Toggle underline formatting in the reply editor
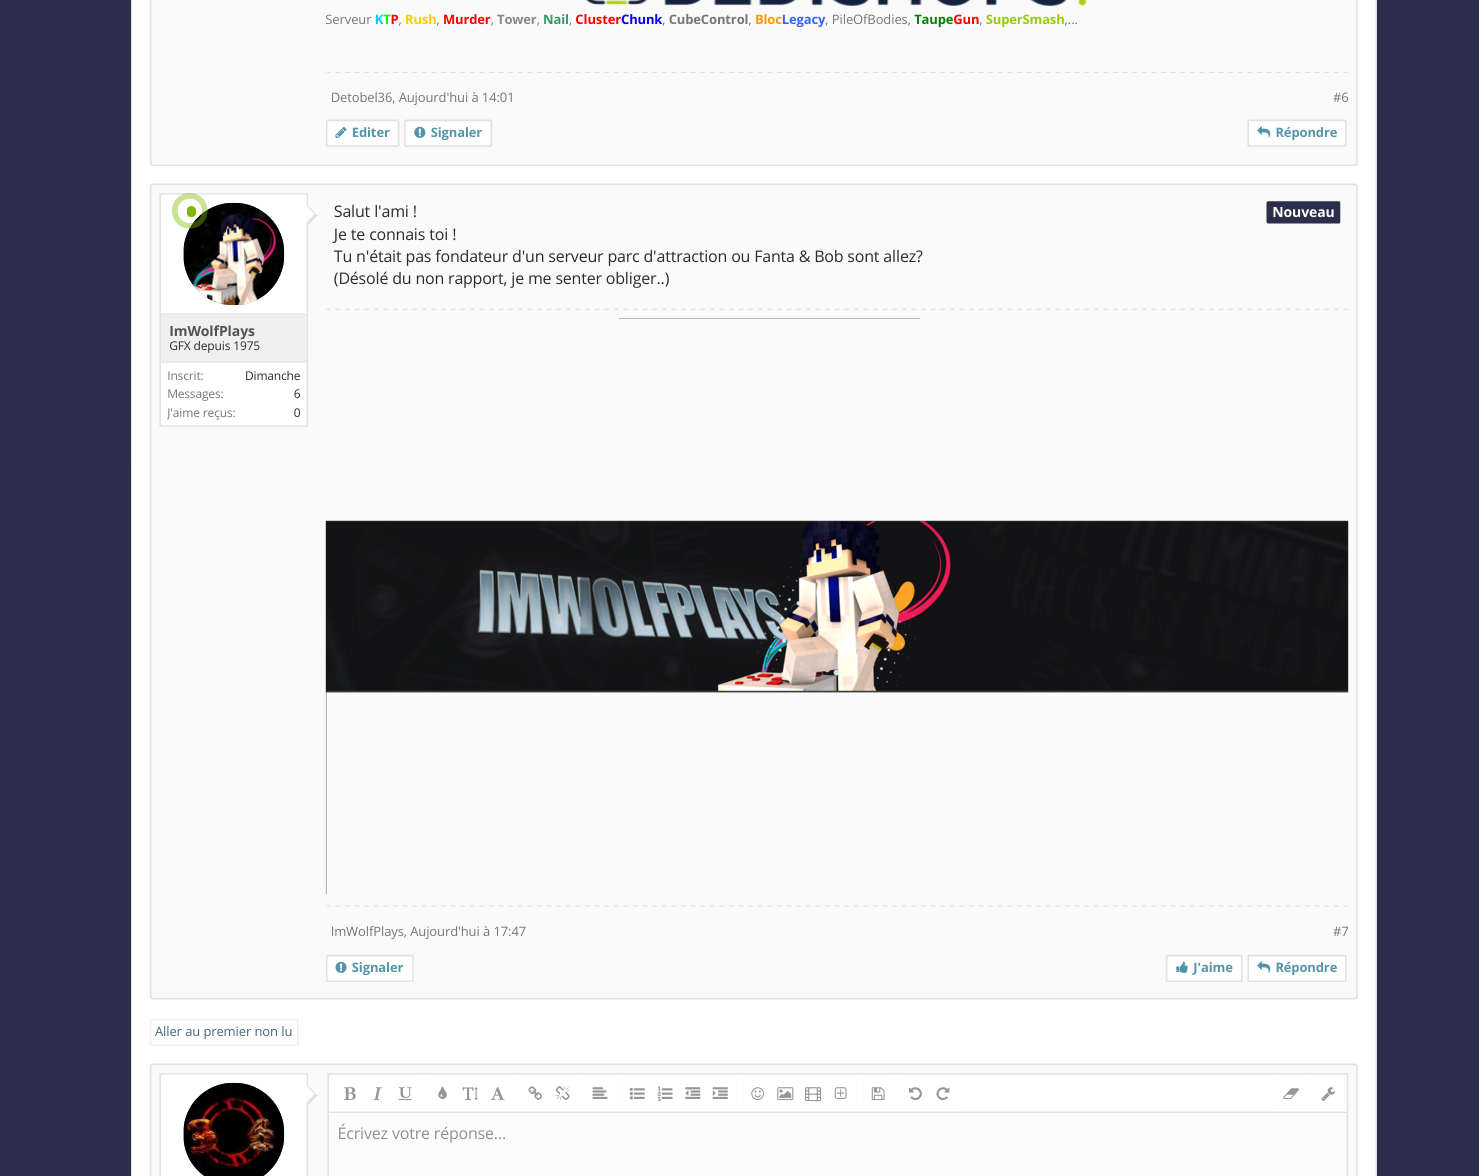 (x=405, y=1094)
